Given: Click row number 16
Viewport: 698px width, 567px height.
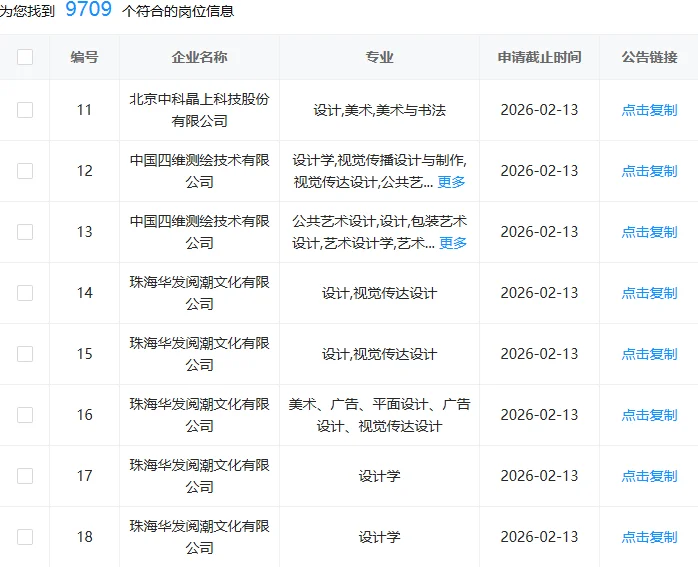Looking at the screenshot, I should 84,415.
